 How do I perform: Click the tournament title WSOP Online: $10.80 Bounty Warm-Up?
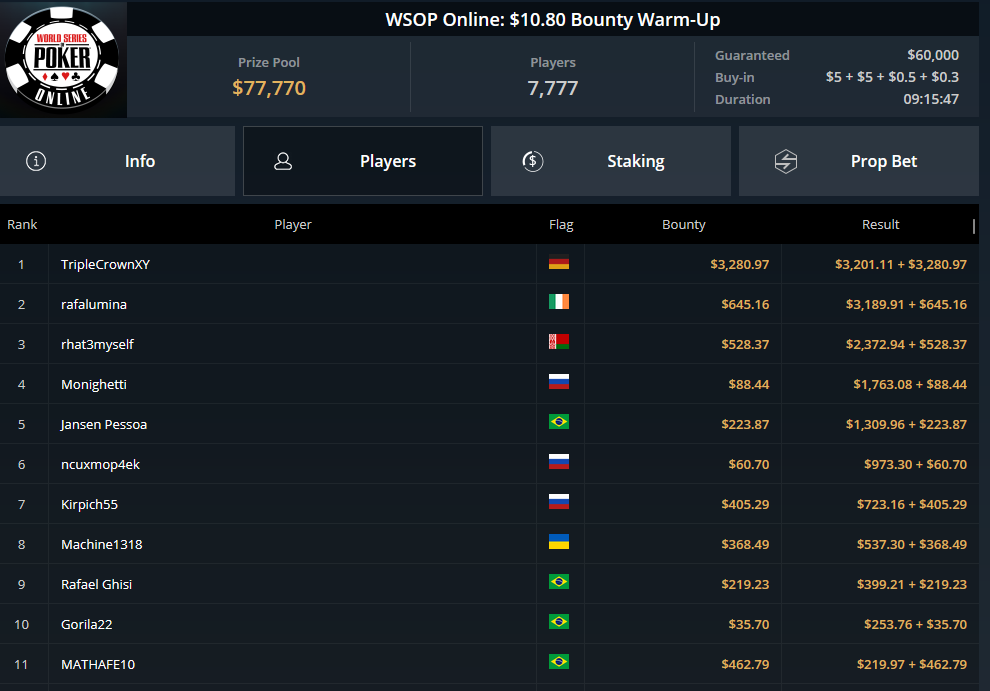pyautogui.click(x=553, y=20)
